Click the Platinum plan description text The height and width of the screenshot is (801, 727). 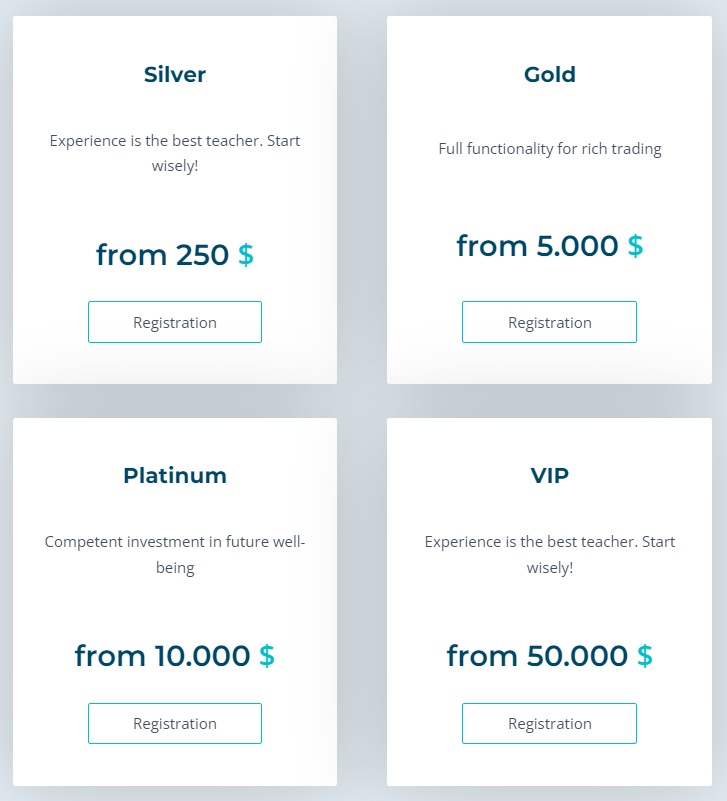point(175,556)
